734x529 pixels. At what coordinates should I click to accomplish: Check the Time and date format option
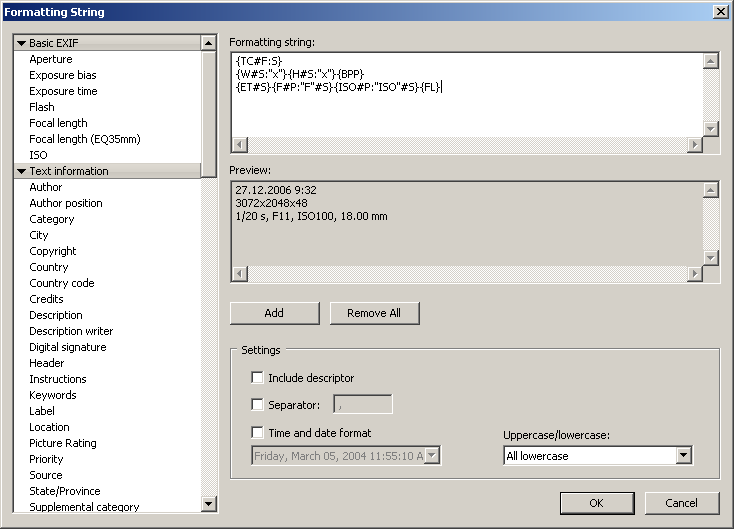tap(258, 433)
